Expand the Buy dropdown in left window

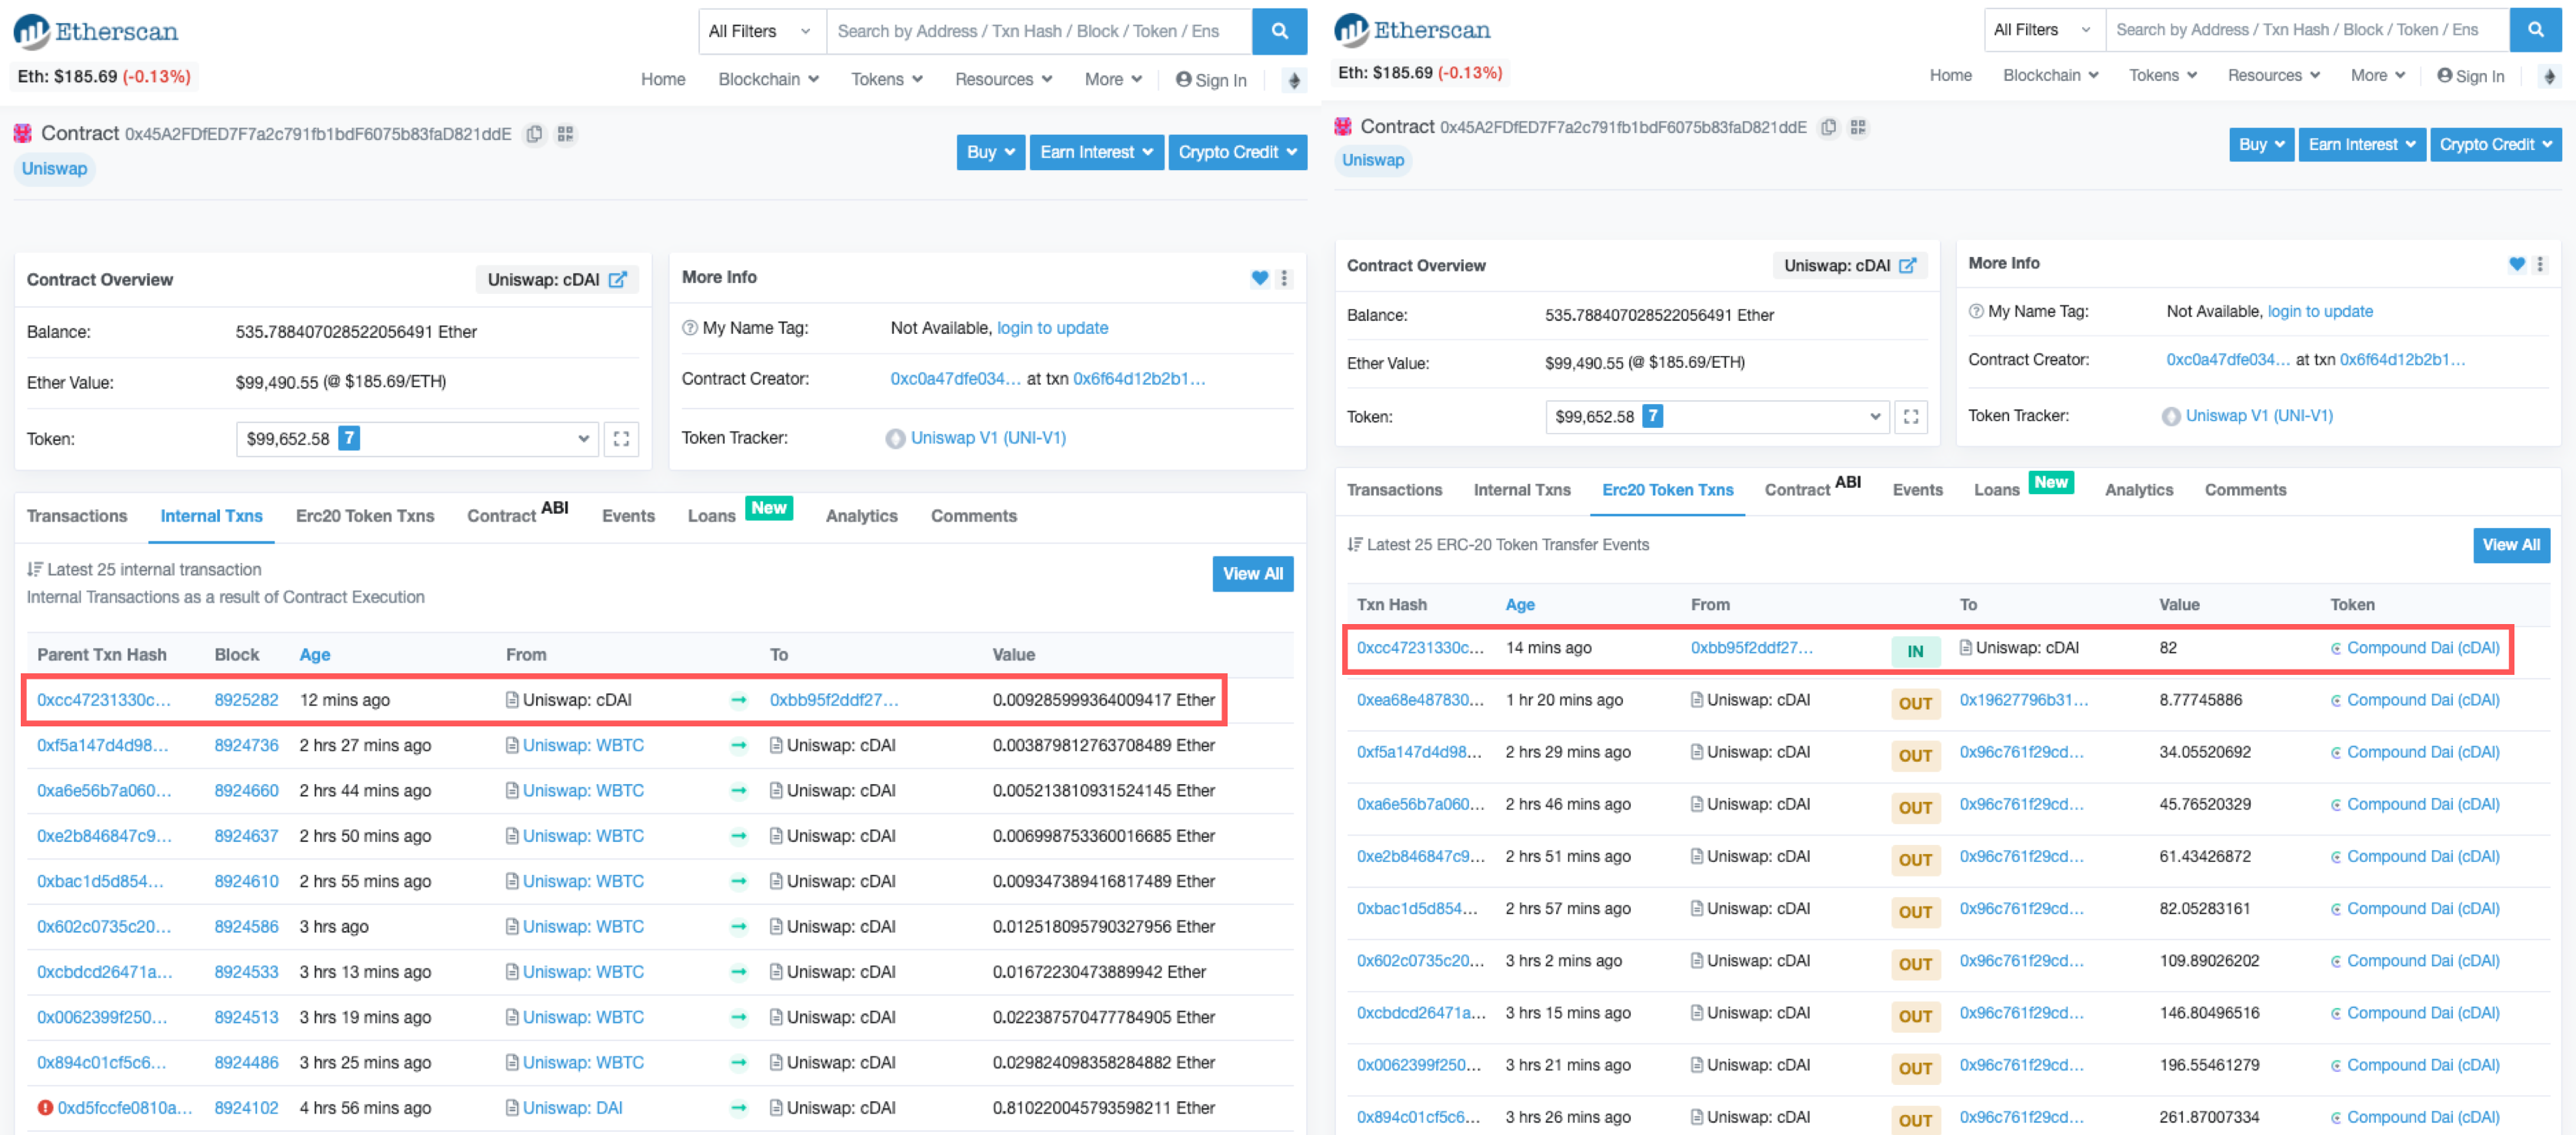(x=990, y=152)
